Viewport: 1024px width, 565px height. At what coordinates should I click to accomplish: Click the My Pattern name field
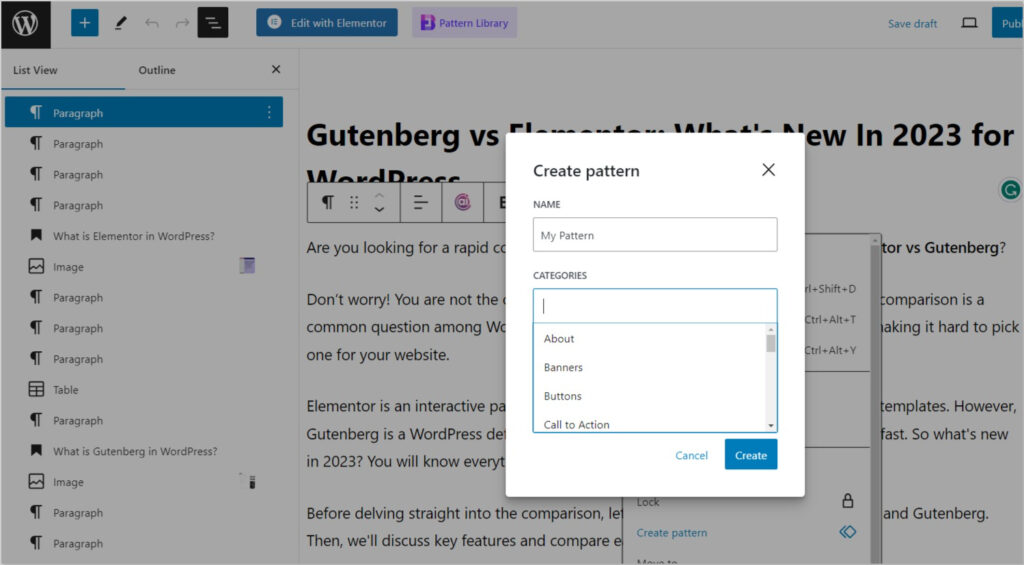[655, 235]
